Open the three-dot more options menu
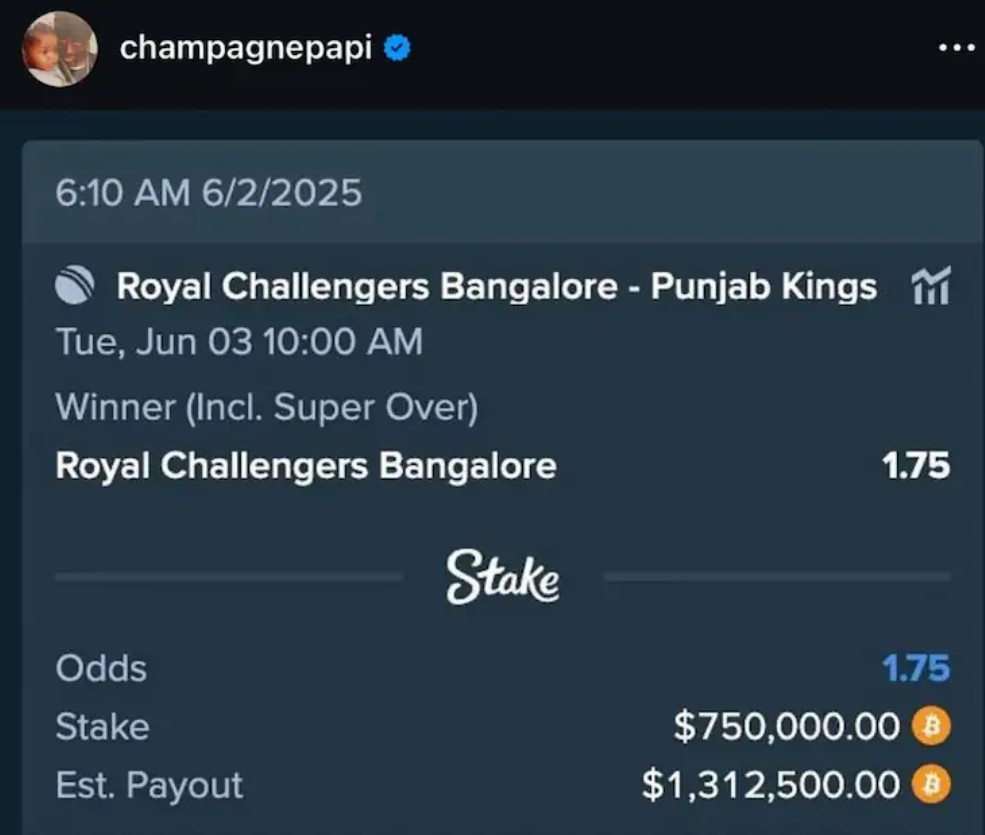This screenshot has height=835, width=985. (x=957, y=48)
